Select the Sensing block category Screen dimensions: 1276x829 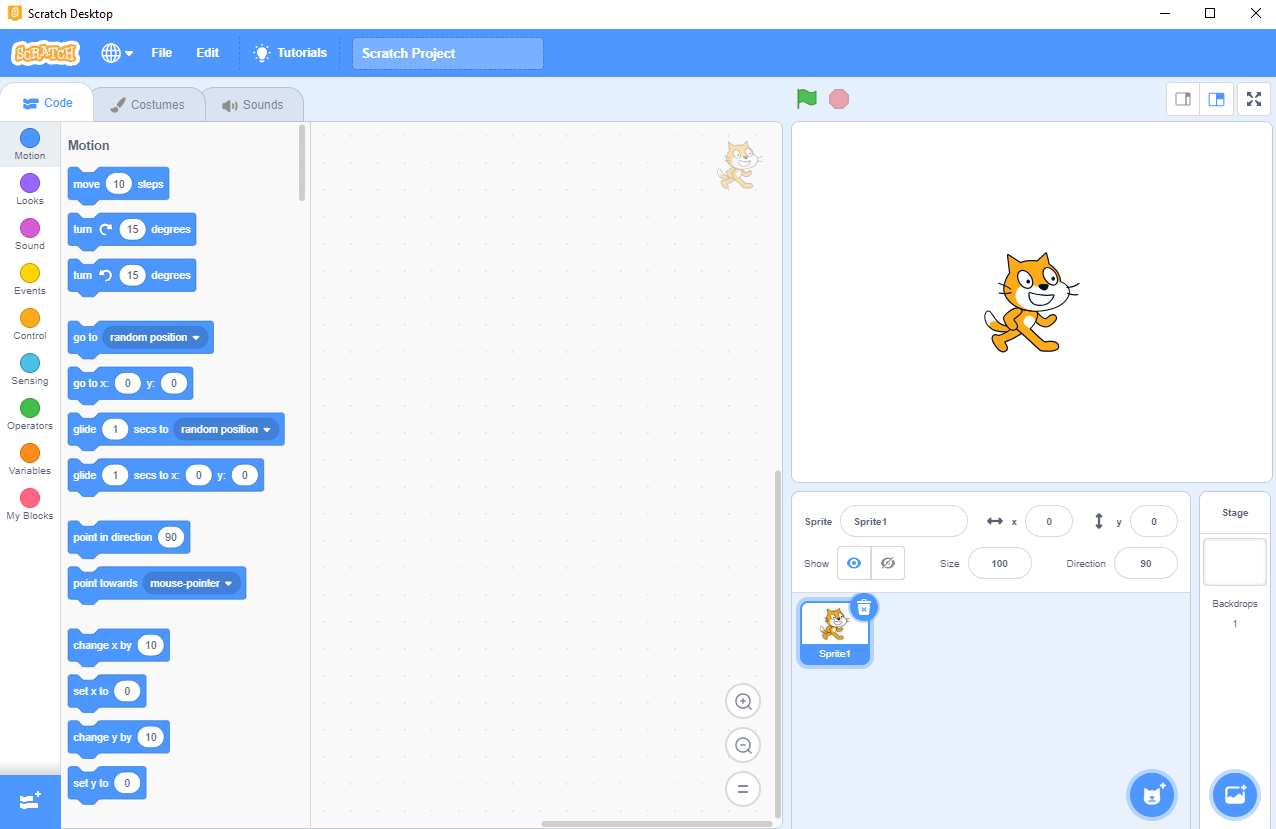click(30, 369)
